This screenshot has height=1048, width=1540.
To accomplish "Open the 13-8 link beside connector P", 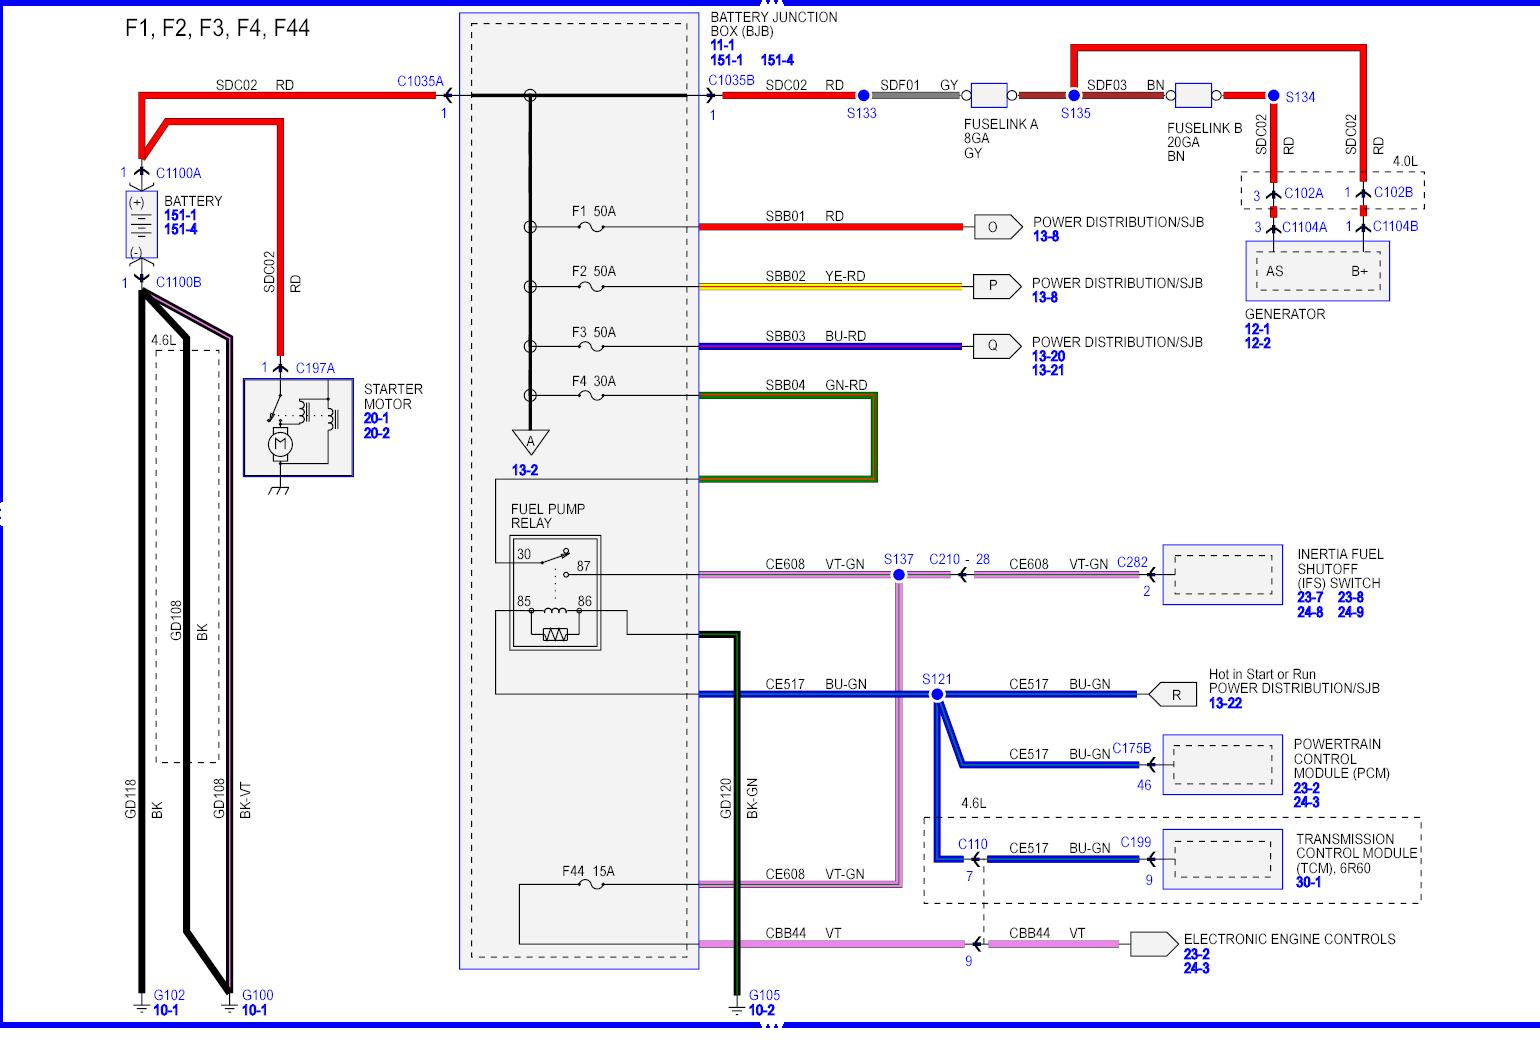I will click(x=1045, y=298).
